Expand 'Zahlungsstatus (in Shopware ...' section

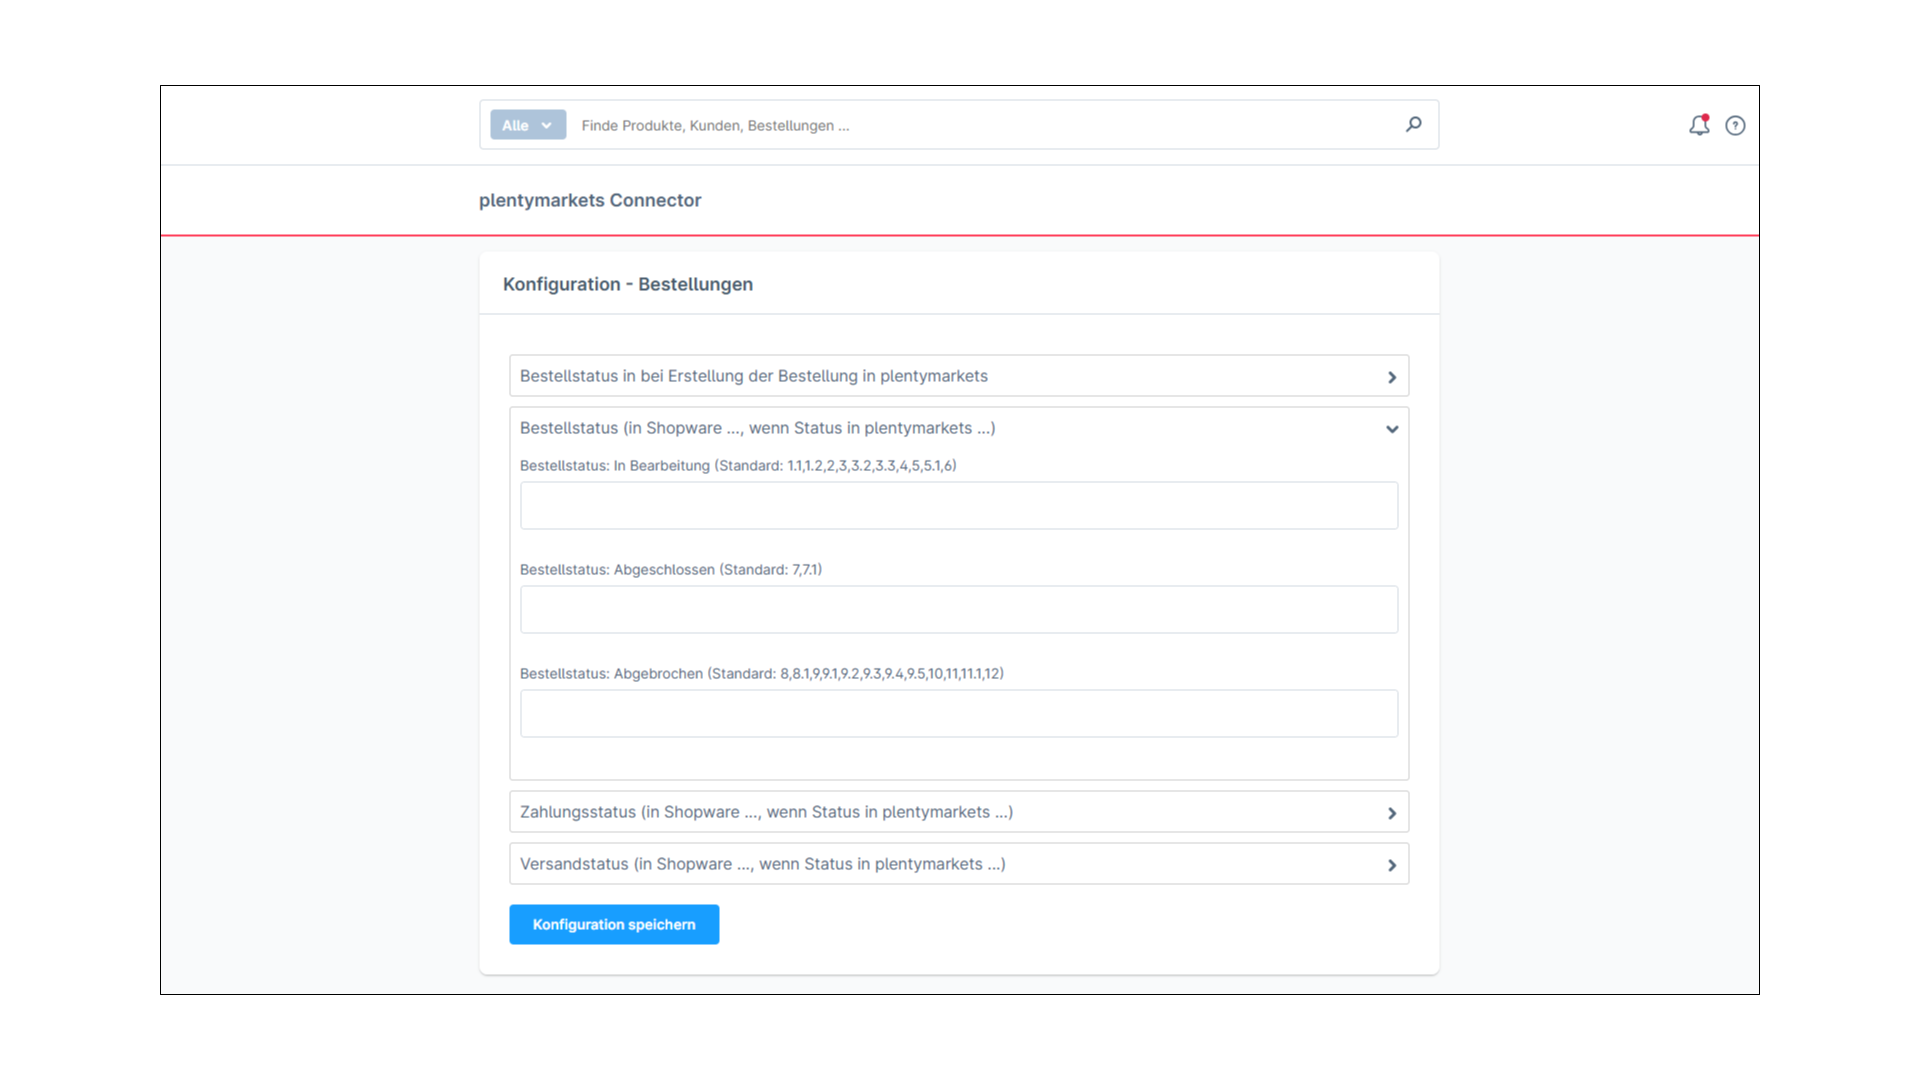coord(959,812)
